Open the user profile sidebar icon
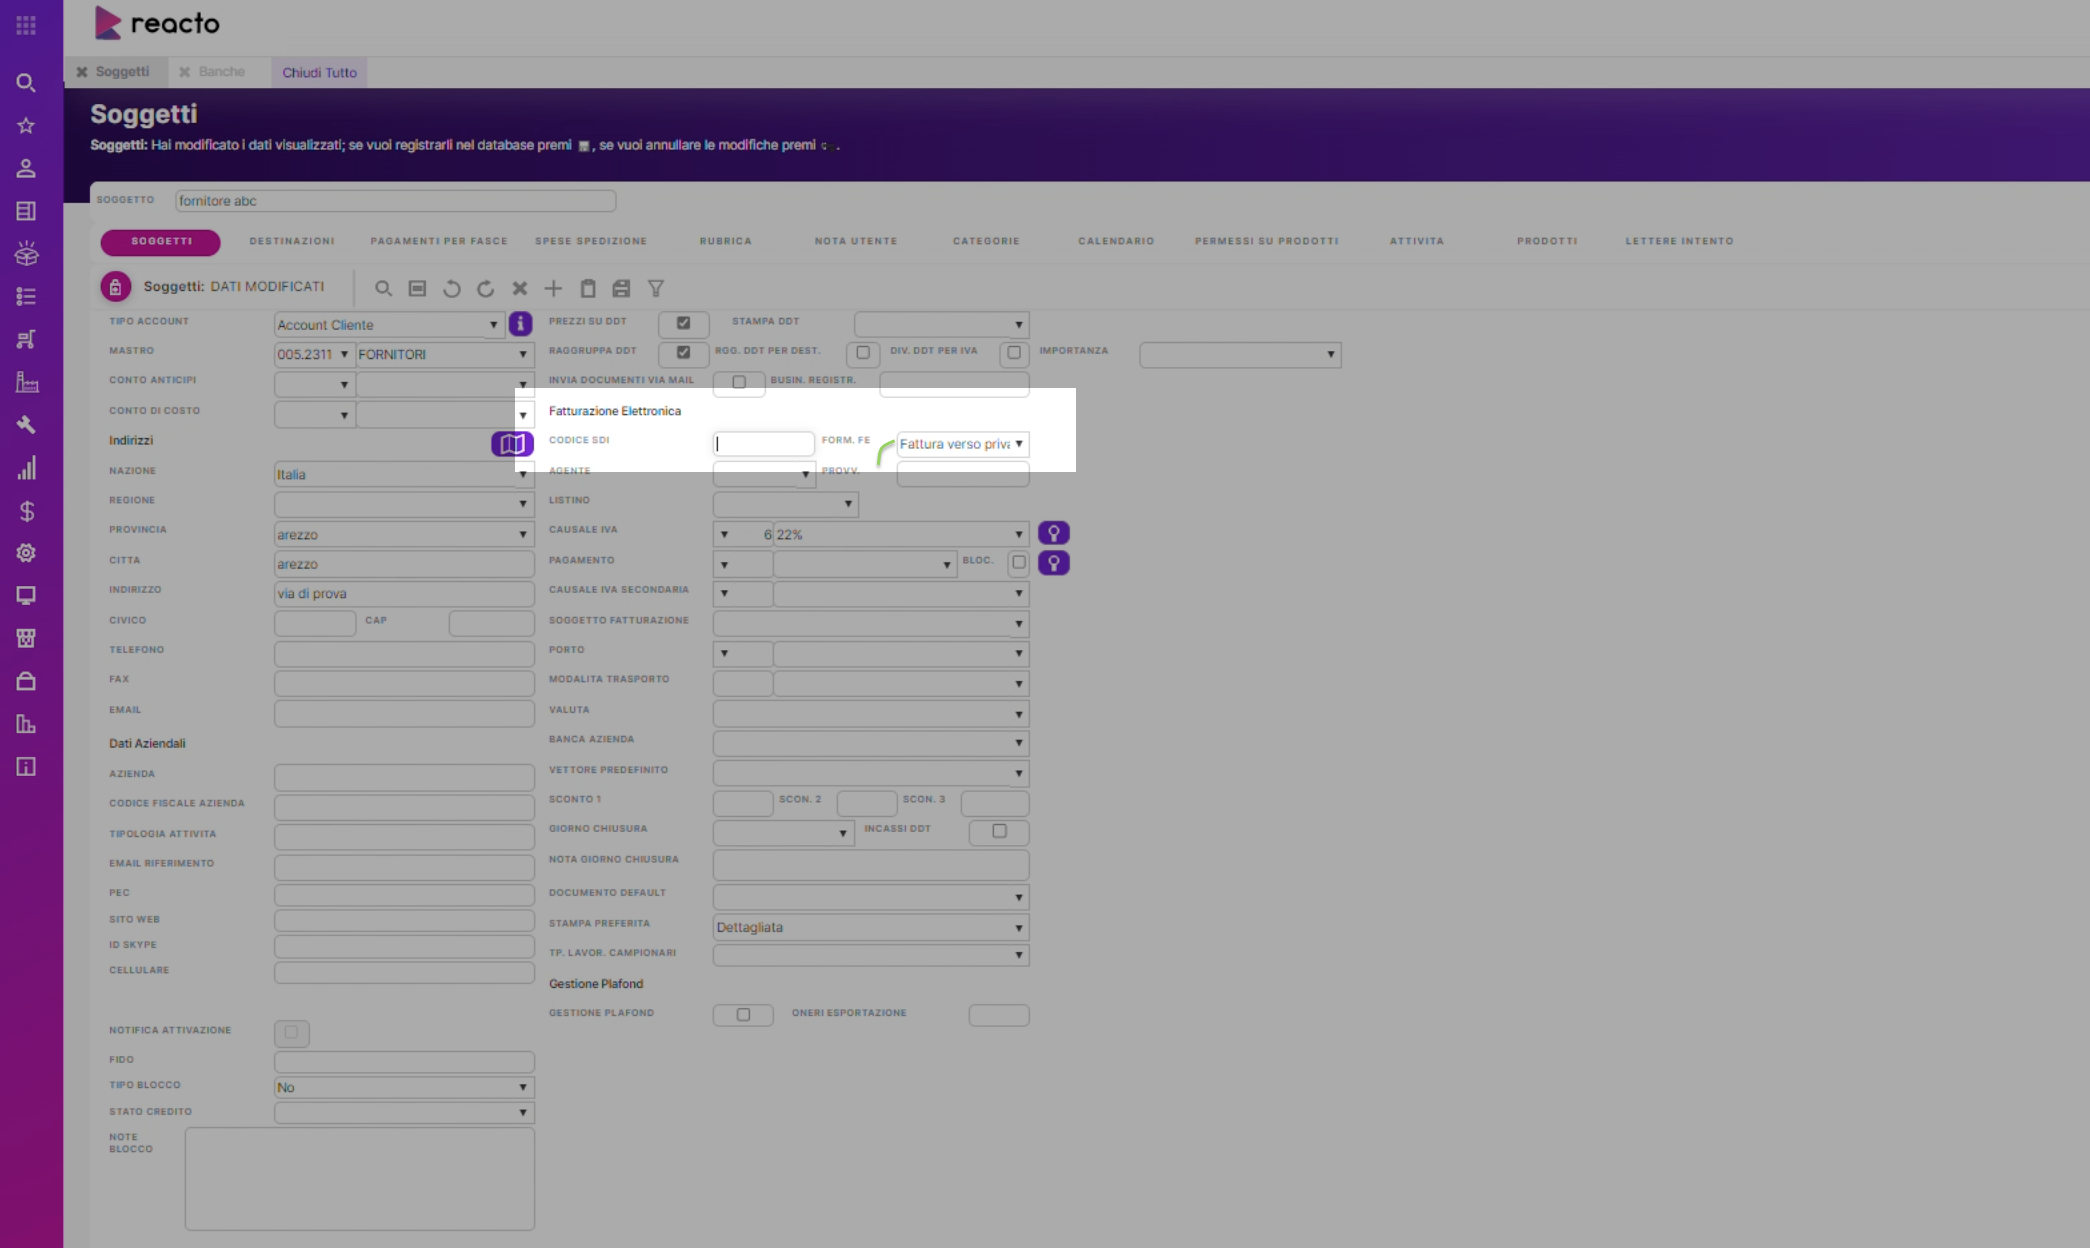The width and height of the screenshot is (2090, 1248). (26, 168)
